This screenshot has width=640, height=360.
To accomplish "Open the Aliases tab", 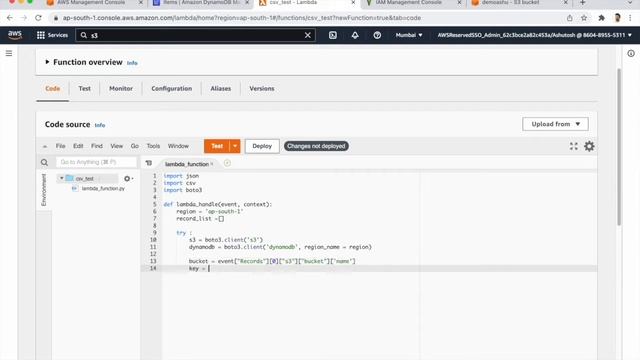I will (221, 89).
